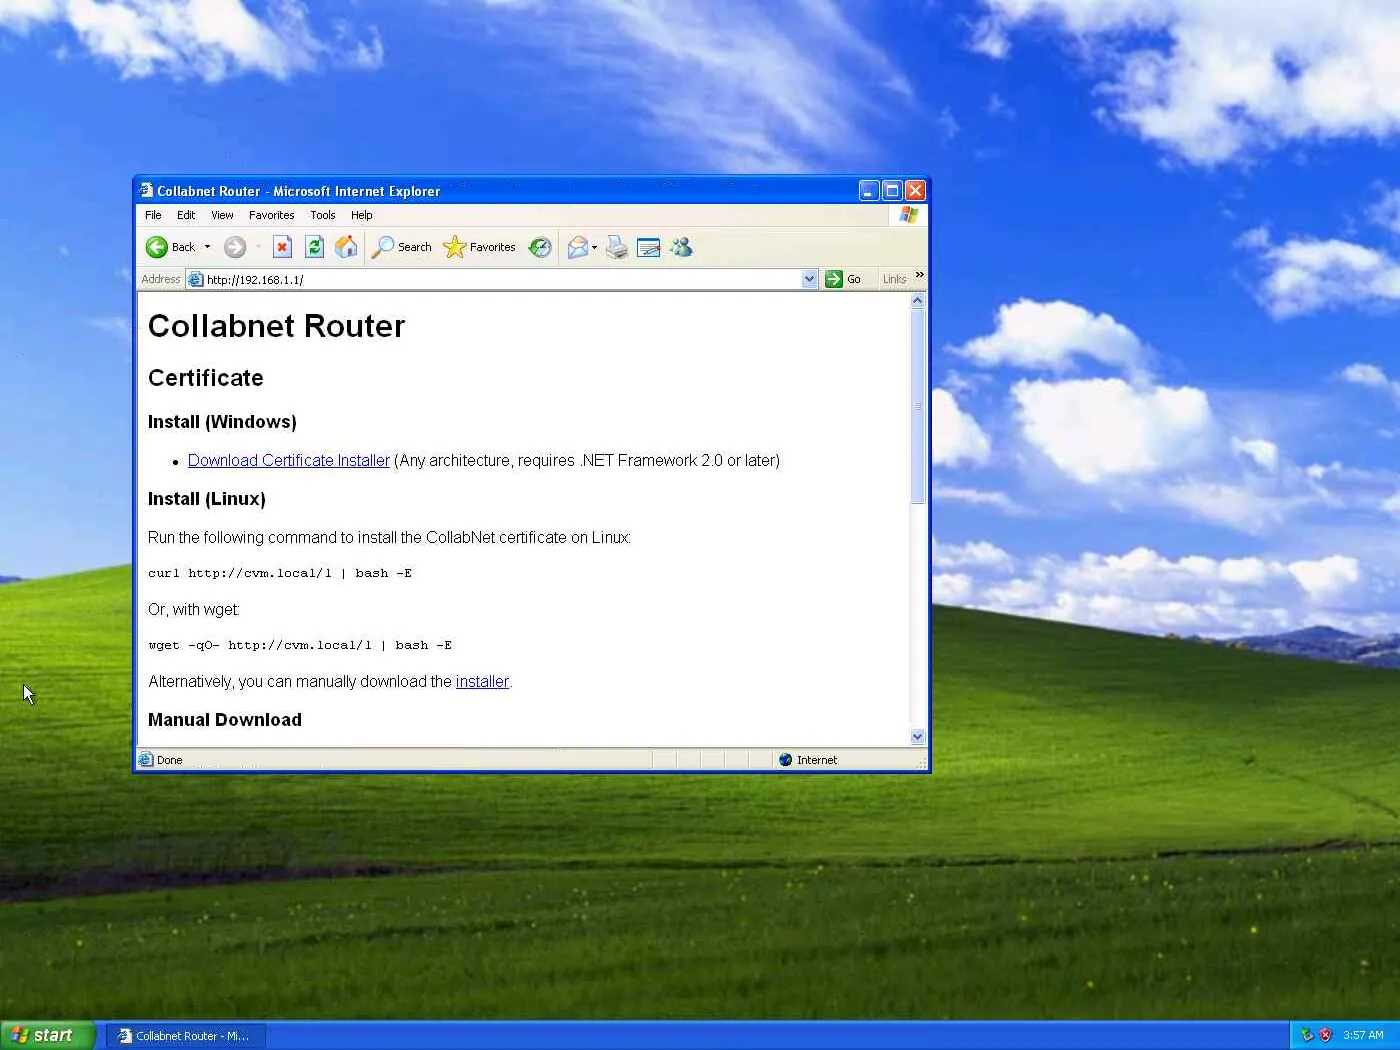
Task: Print the page with the printer icon
Action: coord(617,247)
